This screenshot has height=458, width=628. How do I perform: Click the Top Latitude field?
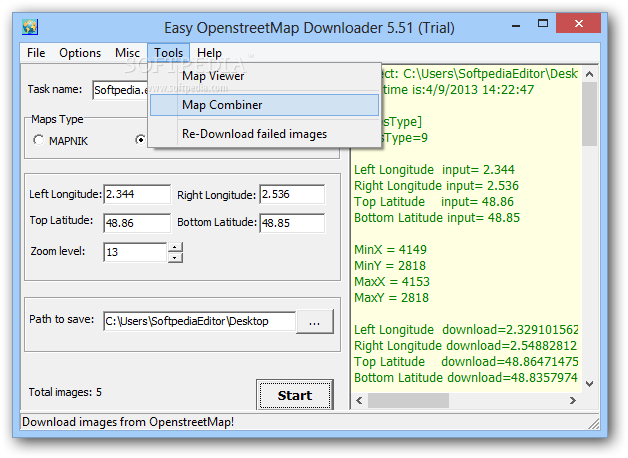pos(137,223)
